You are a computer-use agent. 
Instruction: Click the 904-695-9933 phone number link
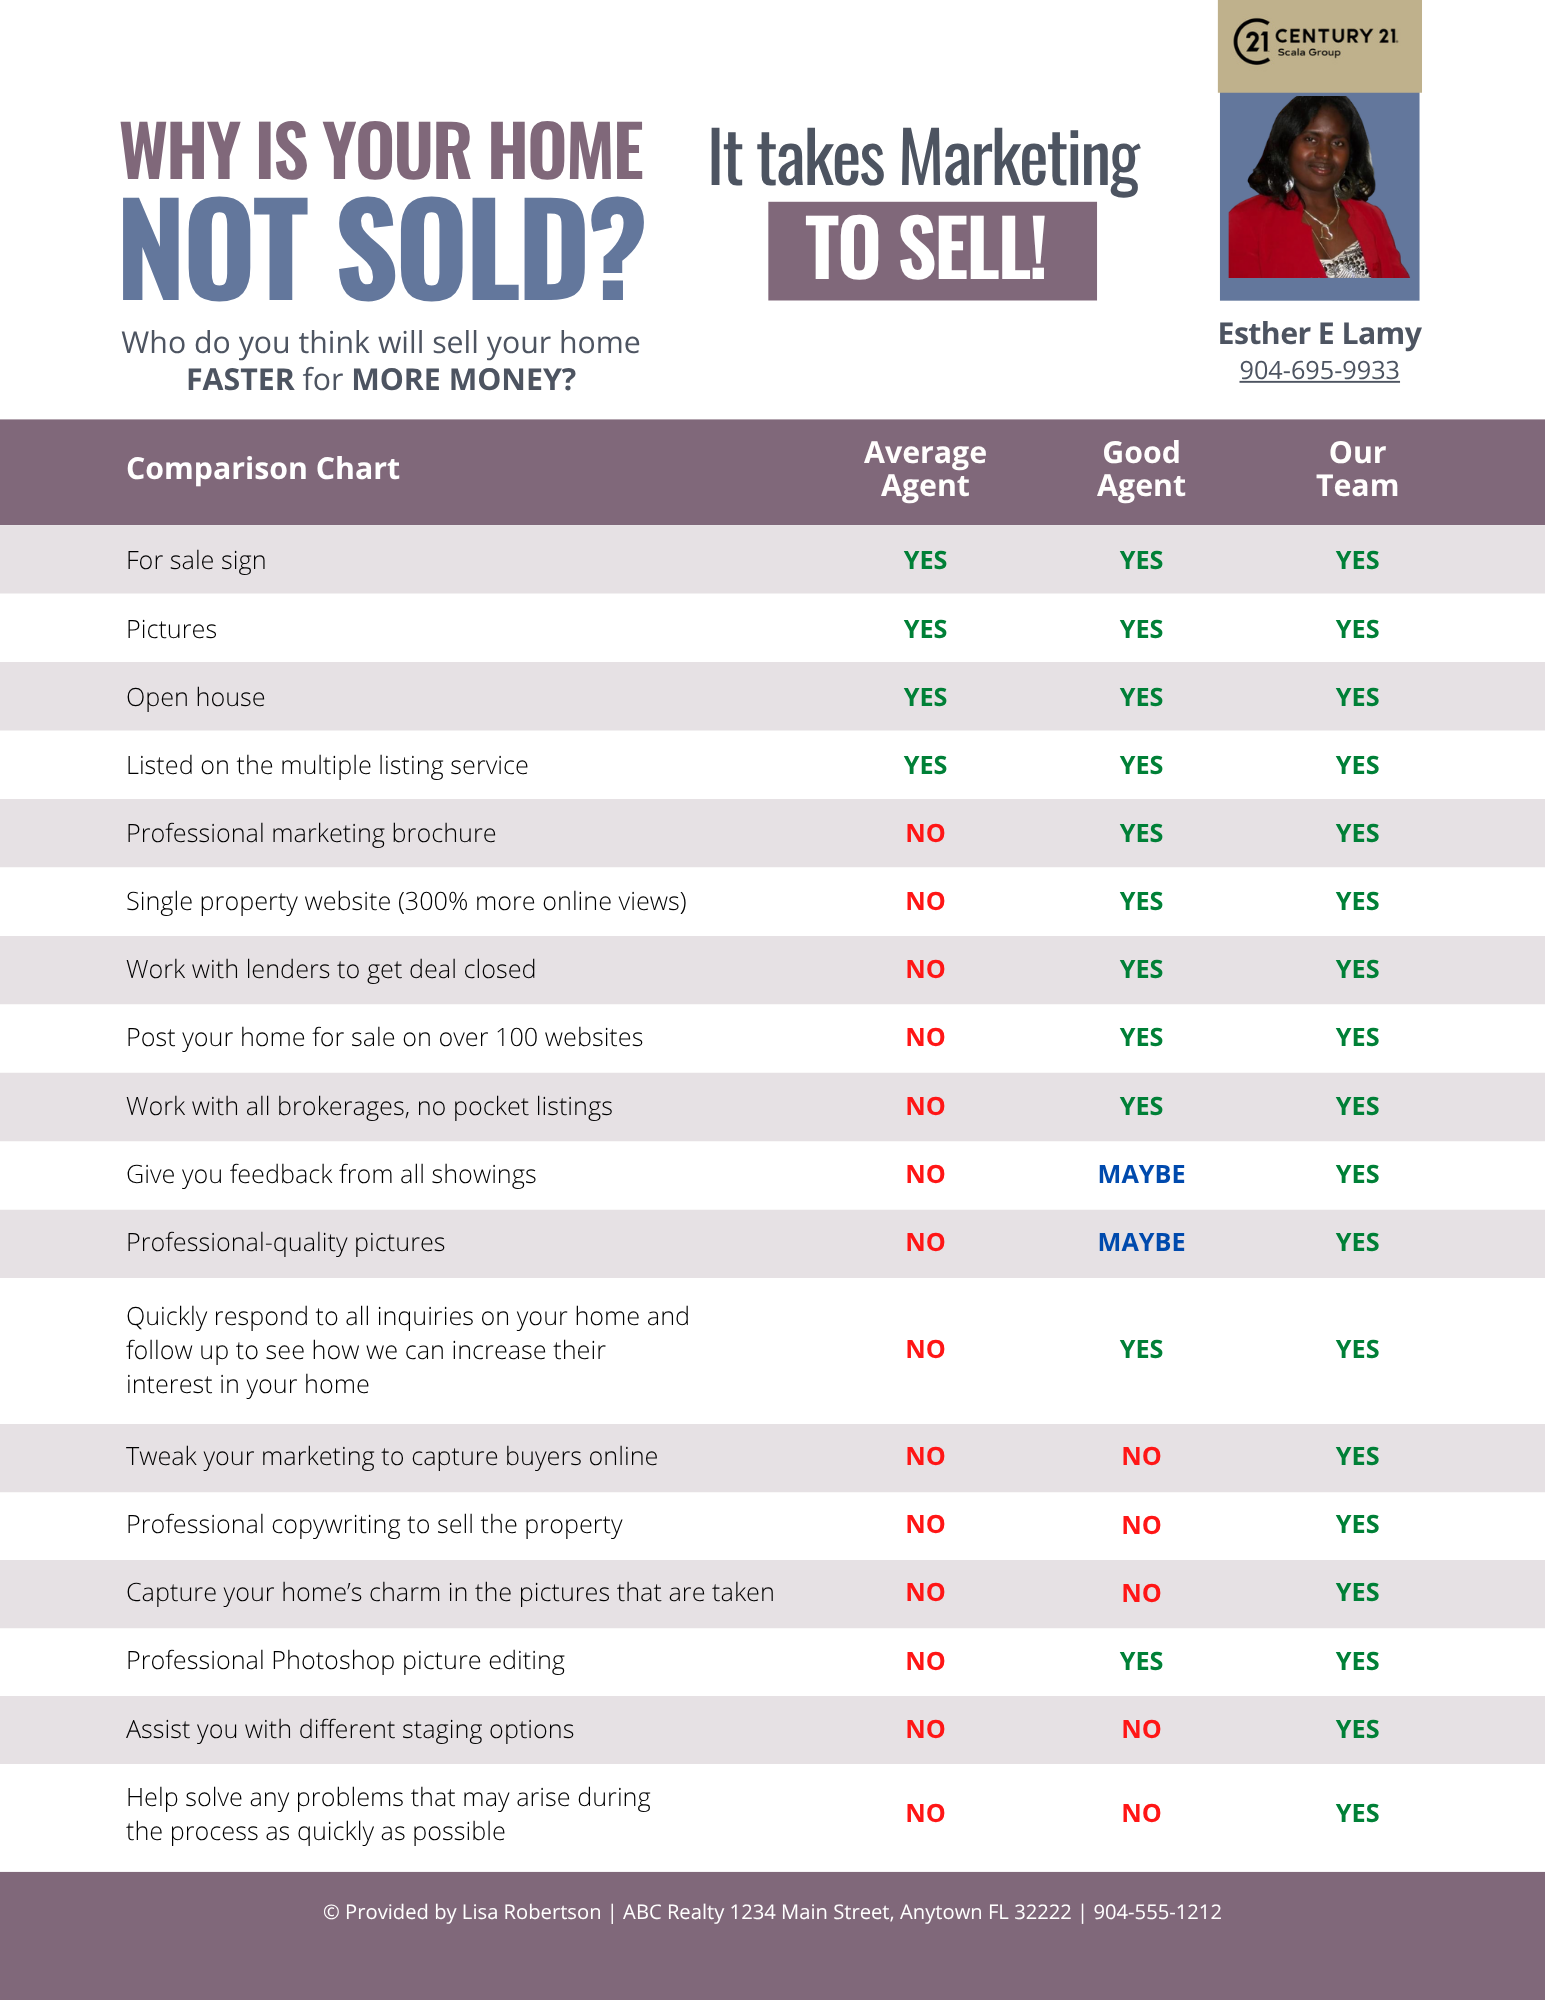click(x=1319, y=370)
